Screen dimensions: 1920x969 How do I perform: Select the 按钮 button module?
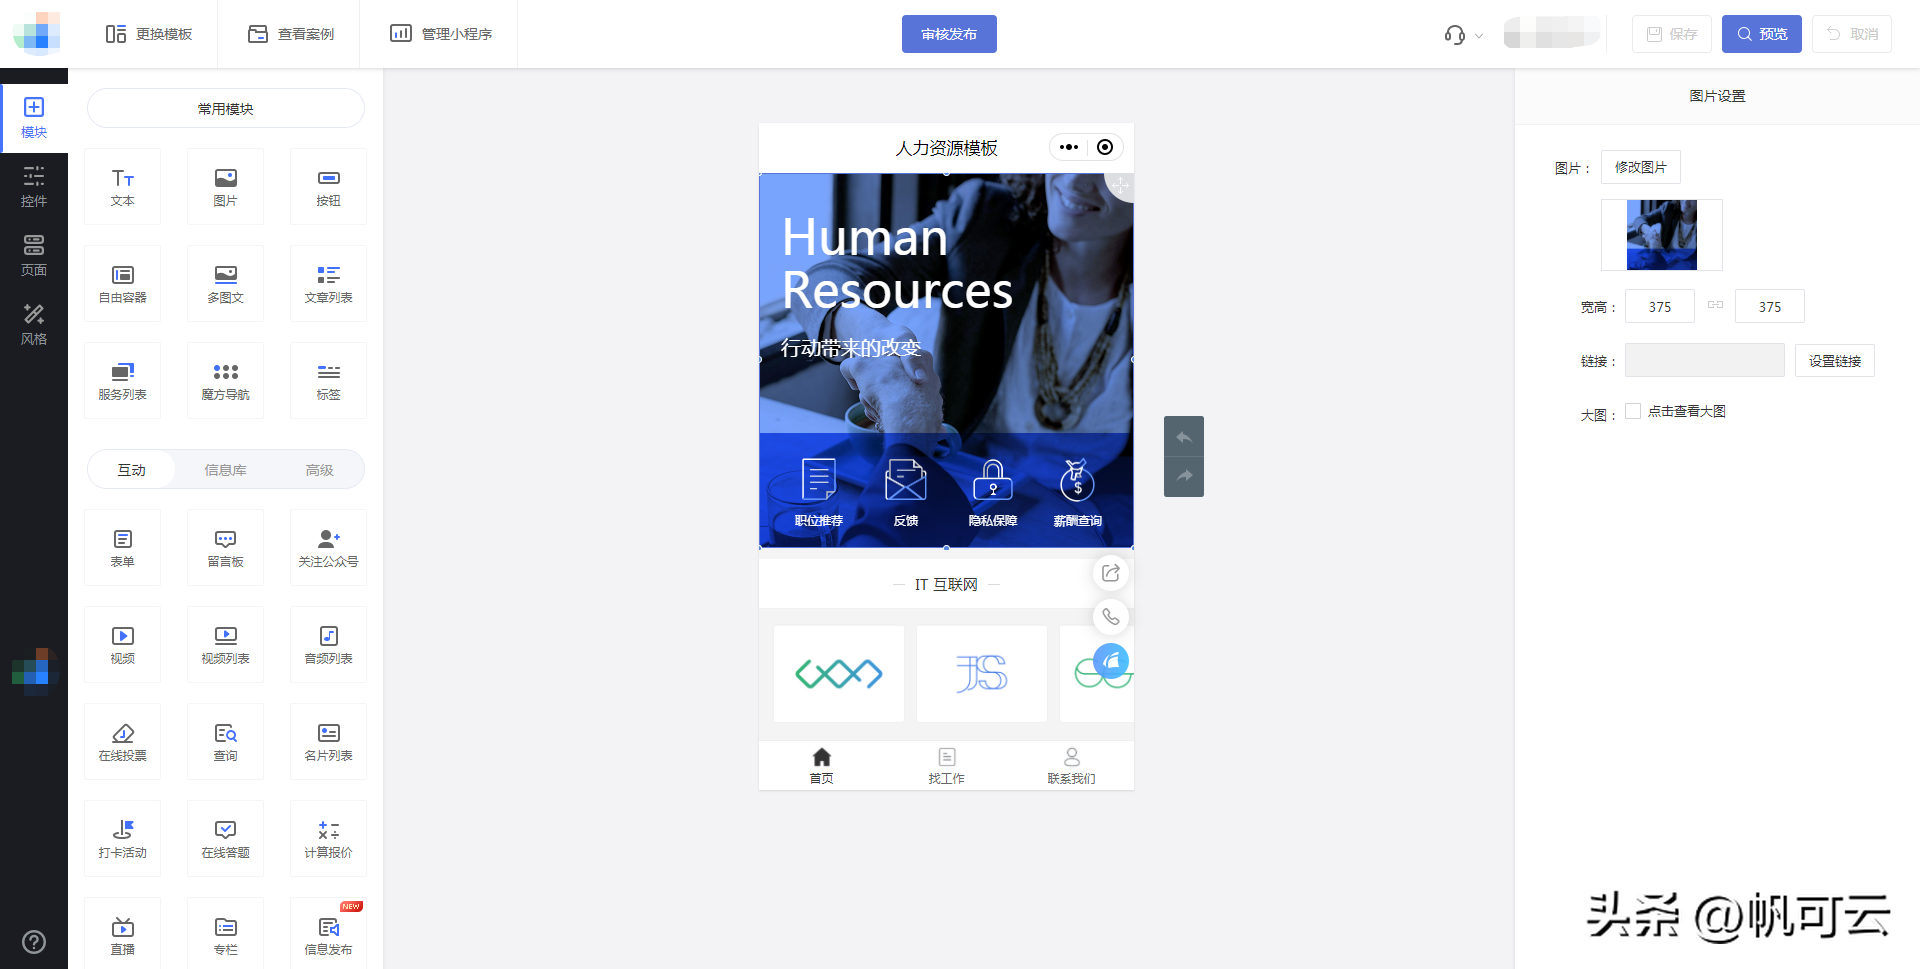(328, 187)
